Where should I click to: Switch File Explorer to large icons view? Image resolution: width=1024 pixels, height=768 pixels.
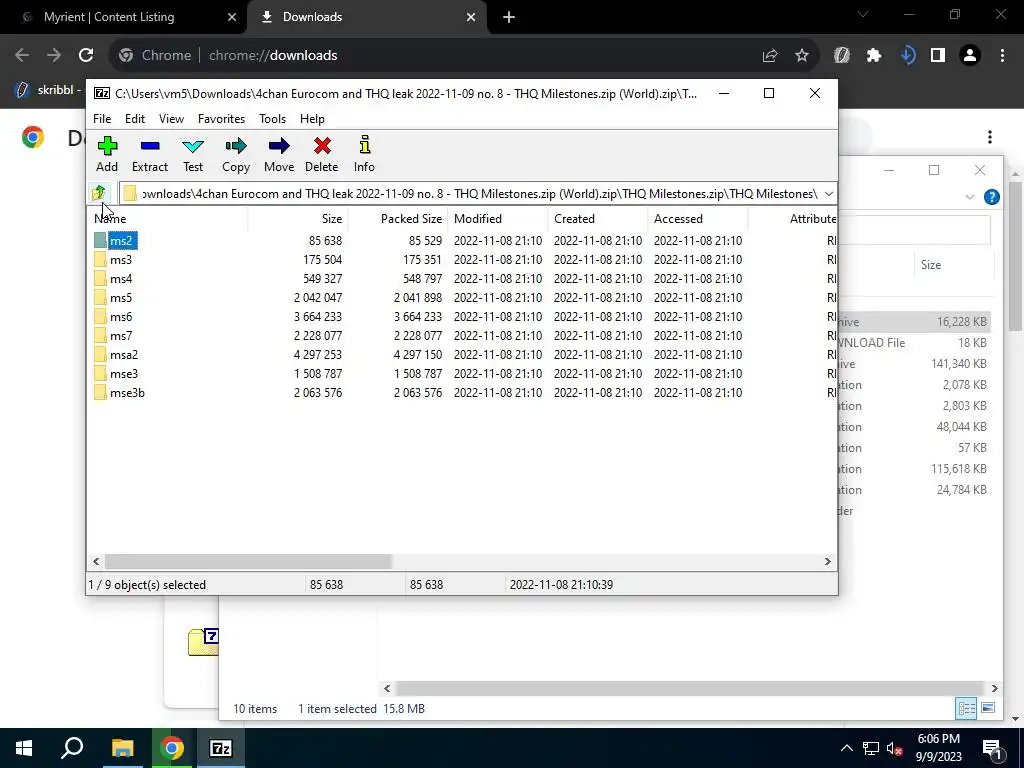click(x=988, y=709)
